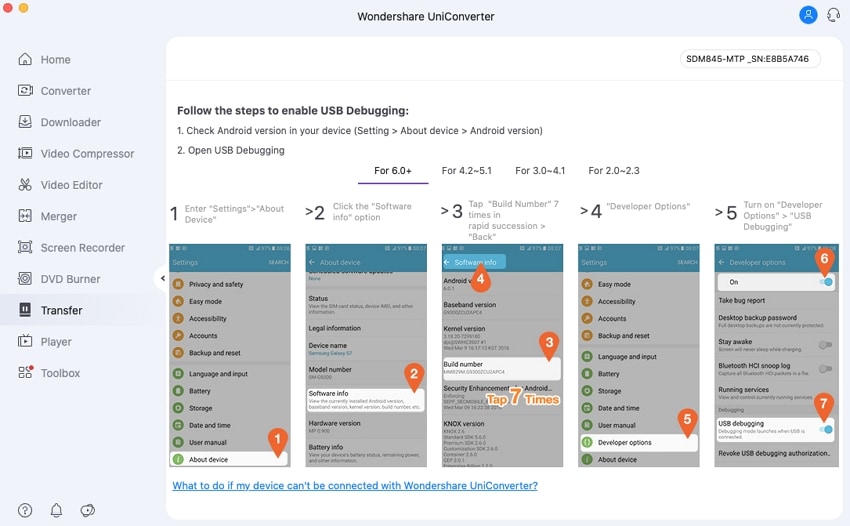
Task: Open the Downloader tool
Action: (60, 122)
